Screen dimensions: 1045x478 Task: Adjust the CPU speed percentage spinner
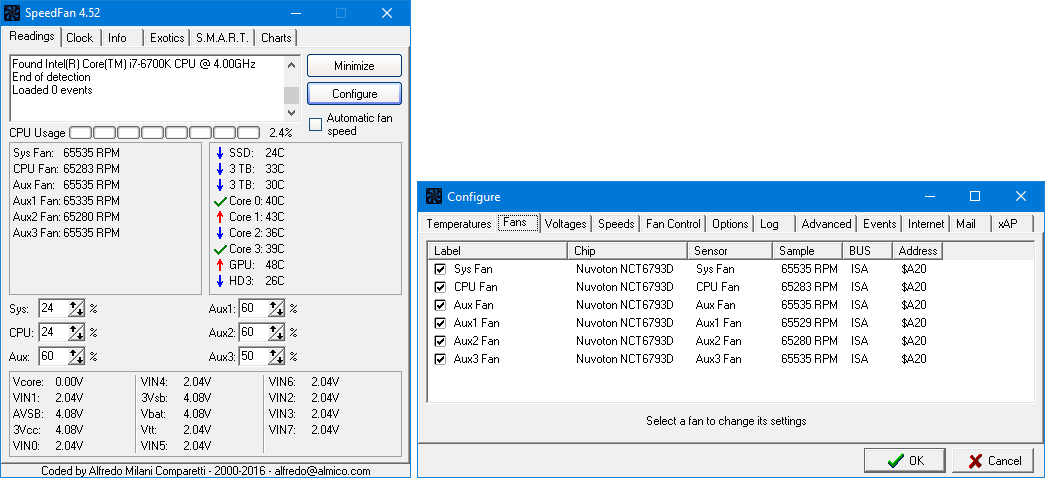[77, 333]
